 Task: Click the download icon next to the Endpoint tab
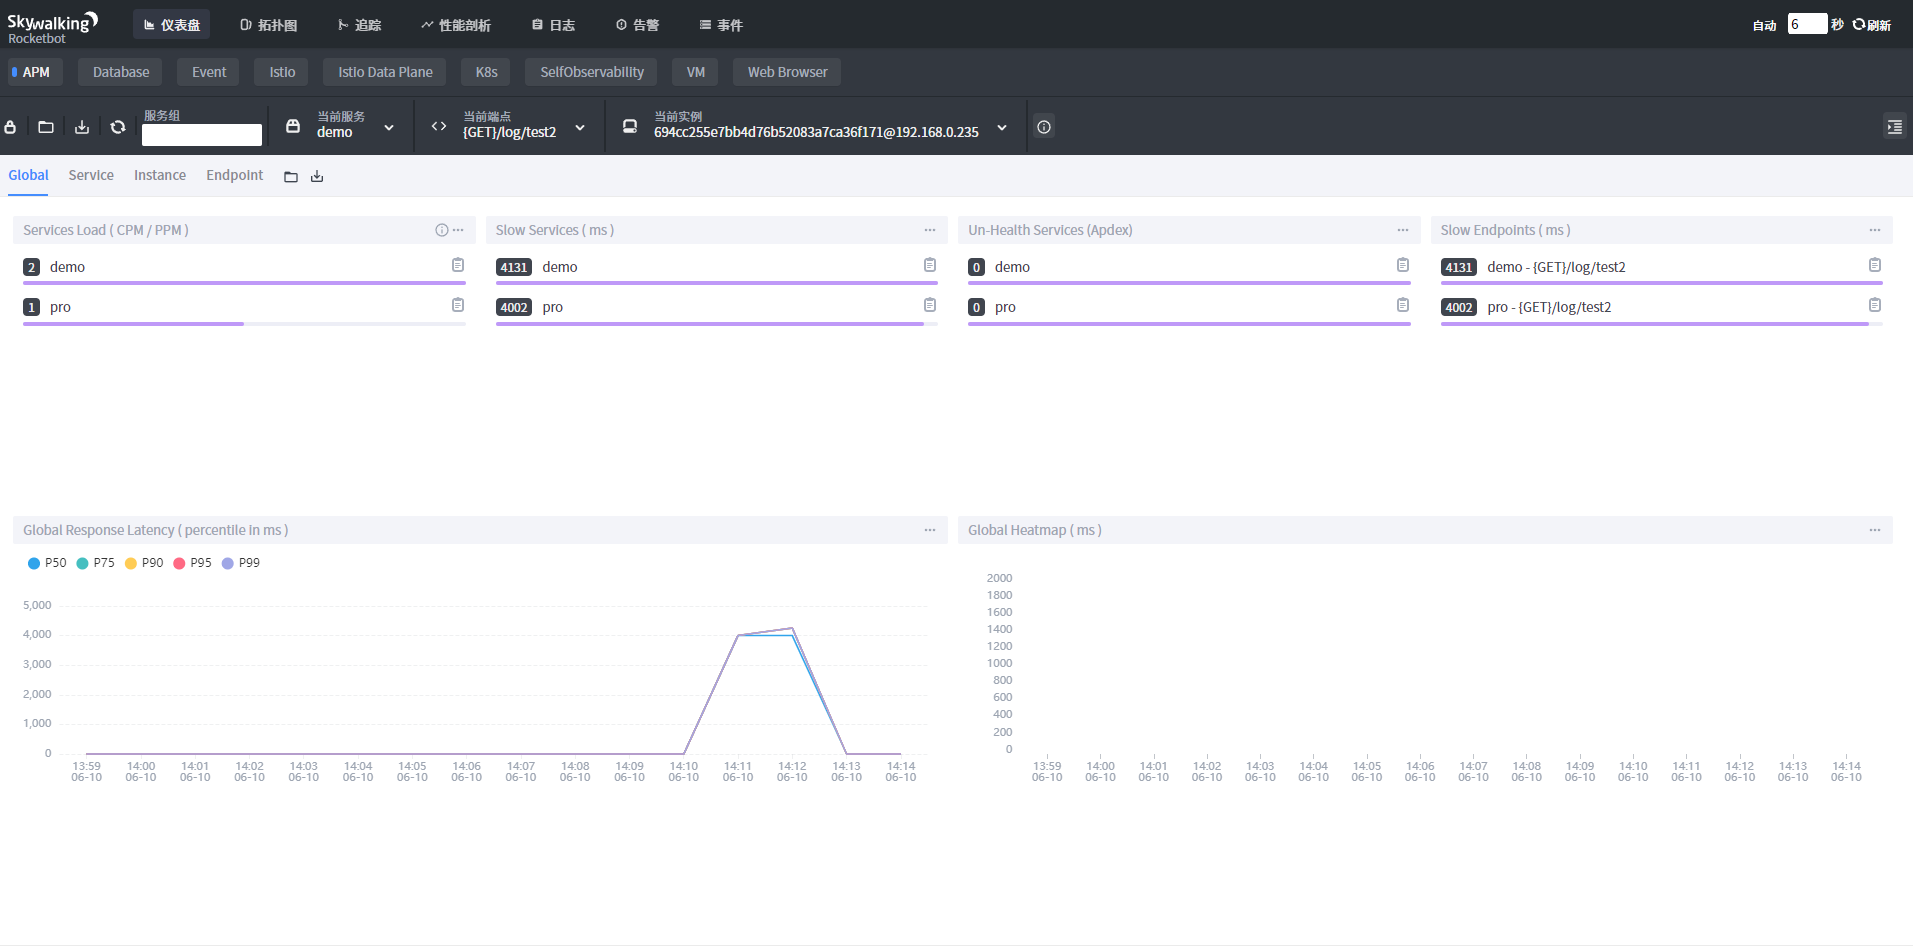click(x=317, y=177)
